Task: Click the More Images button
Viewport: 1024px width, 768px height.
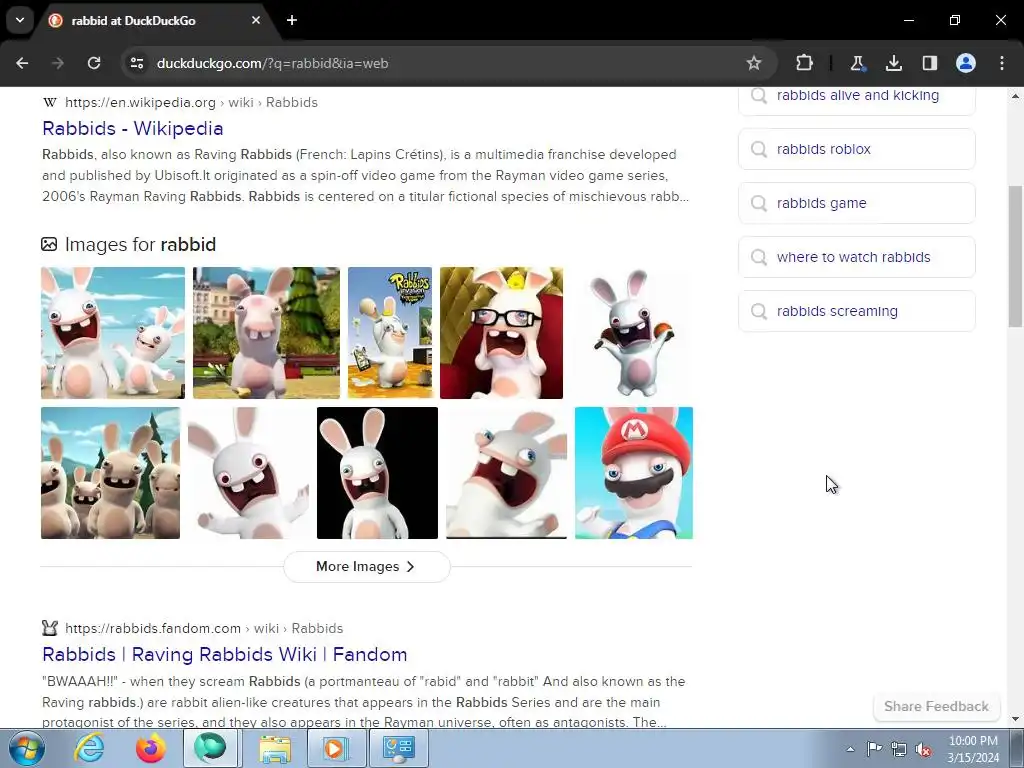Action: pos(366,566)
